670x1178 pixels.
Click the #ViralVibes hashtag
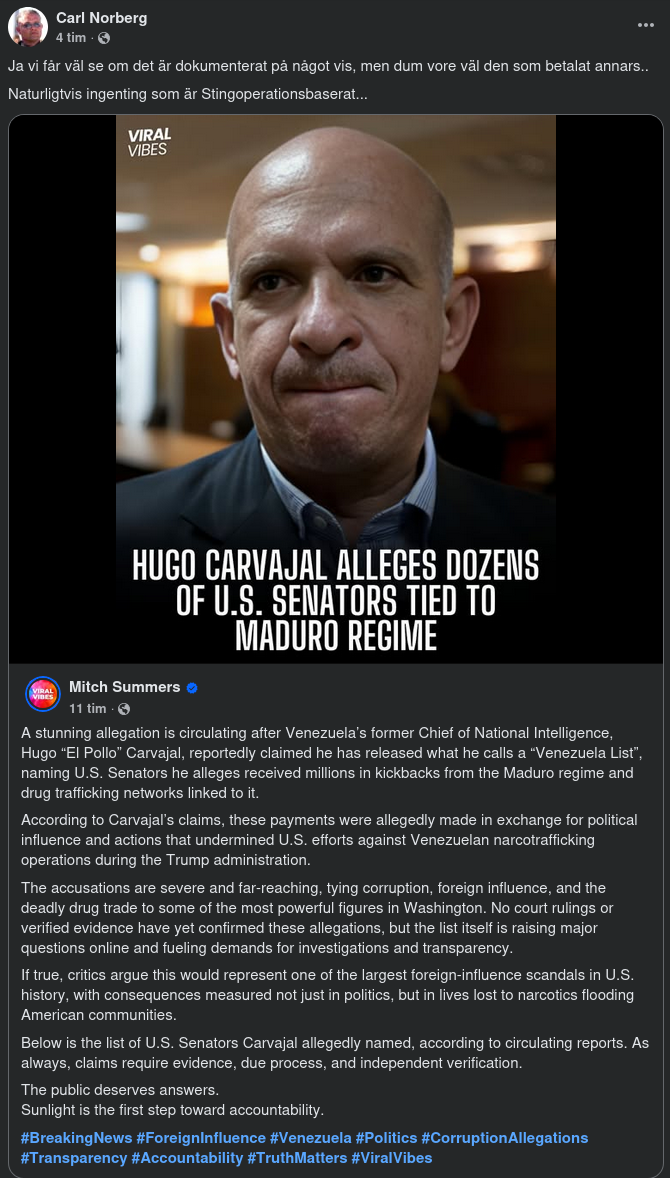point(392,1158)
